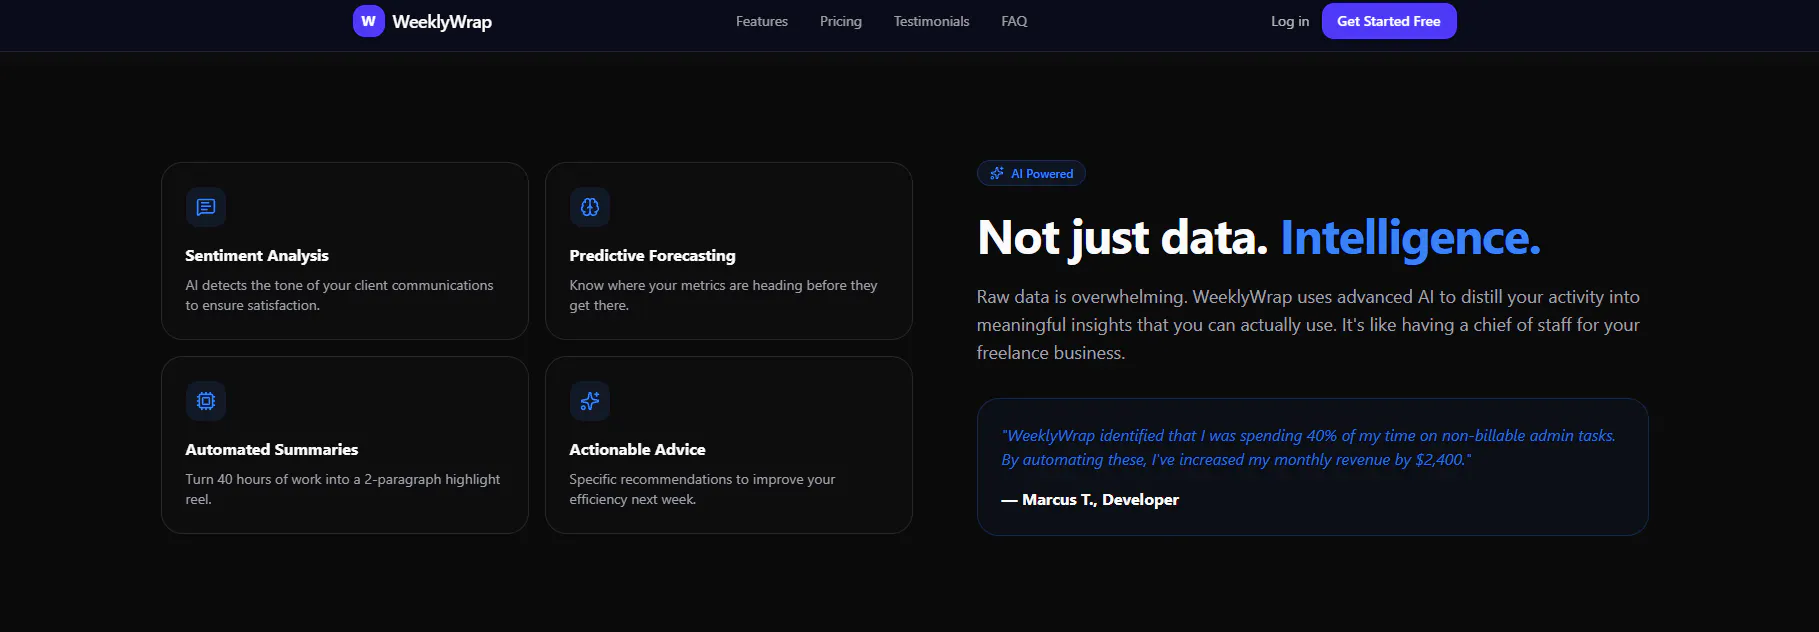Click the 'Raw data is overwhelming' paragraph

1308,325
